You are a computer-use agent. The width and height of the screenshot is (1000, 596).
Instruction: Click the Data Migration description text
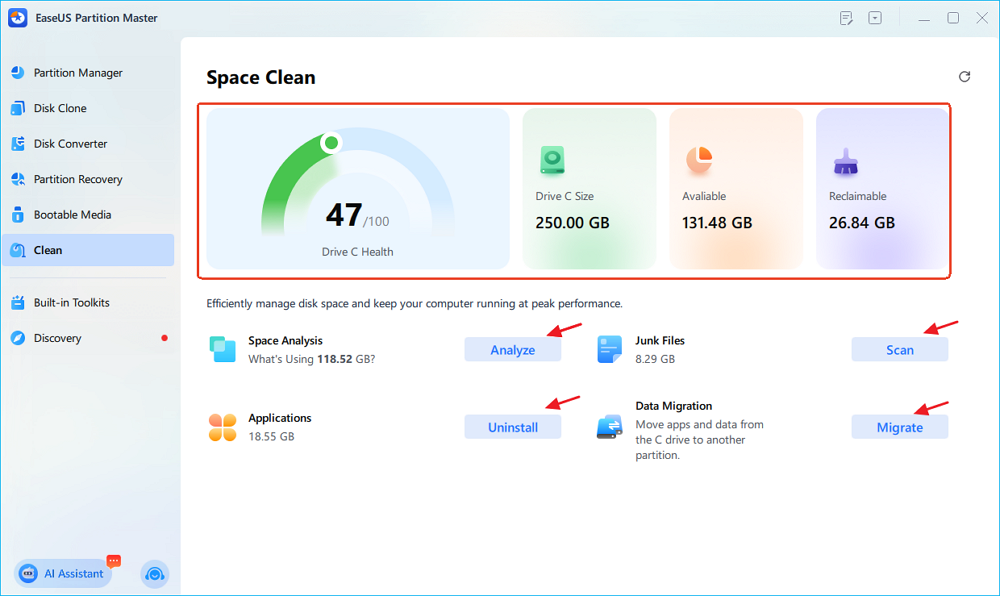coord(699,440)
